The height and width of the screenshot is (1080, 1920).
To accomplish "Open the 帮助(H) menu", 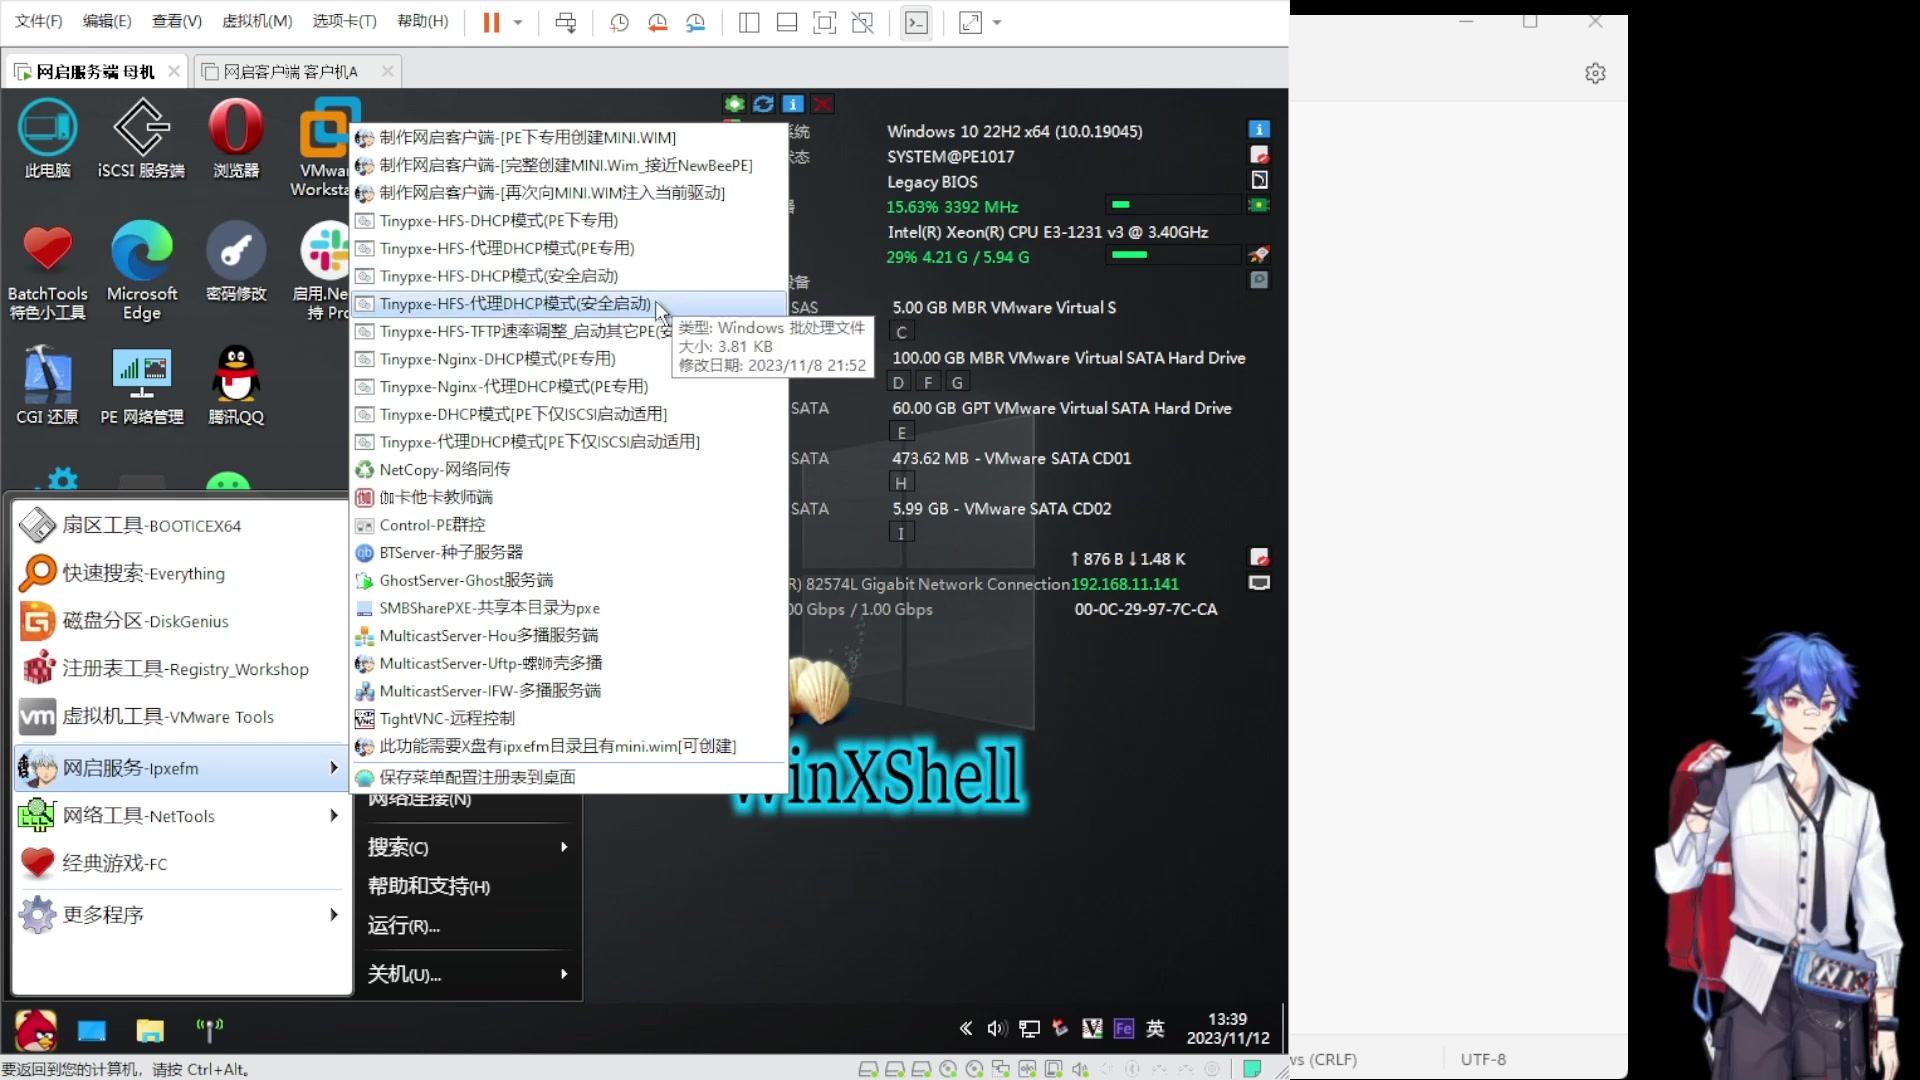I will (423, 21).
